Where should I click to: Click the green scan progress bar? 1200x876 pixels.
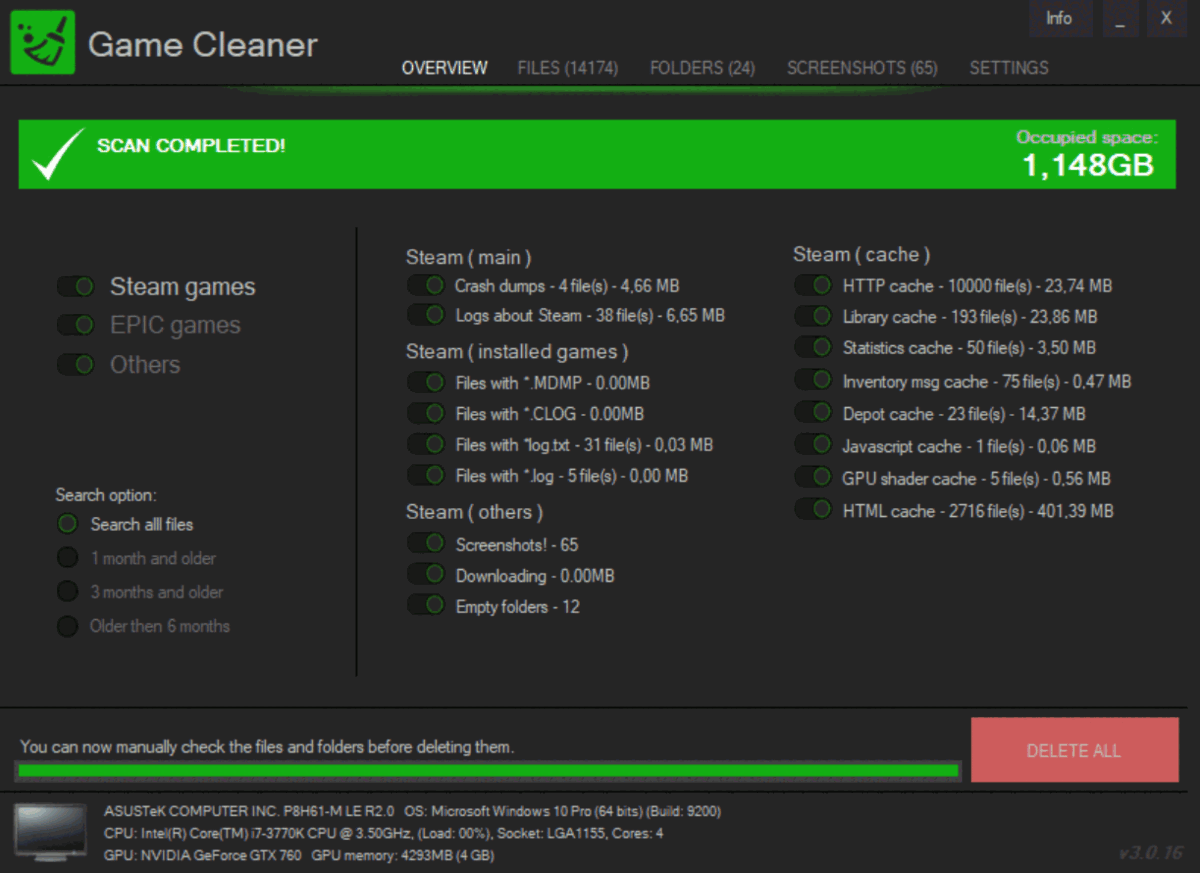[488, 771]
